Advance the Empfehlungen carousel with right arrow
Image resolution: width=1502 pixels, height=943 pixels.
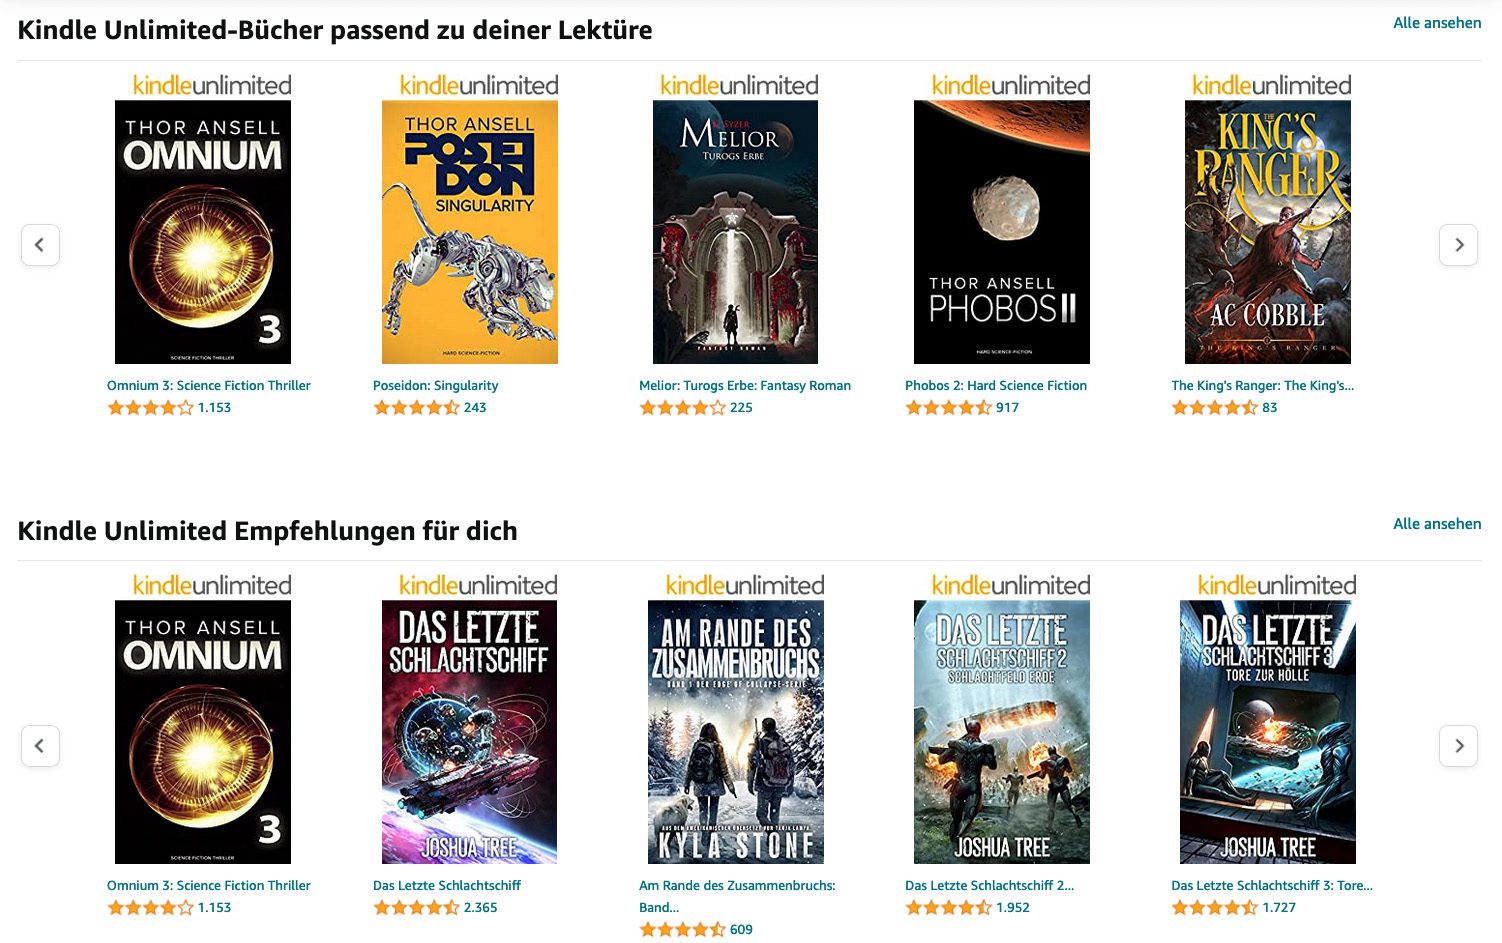(x=1458, y=746)
